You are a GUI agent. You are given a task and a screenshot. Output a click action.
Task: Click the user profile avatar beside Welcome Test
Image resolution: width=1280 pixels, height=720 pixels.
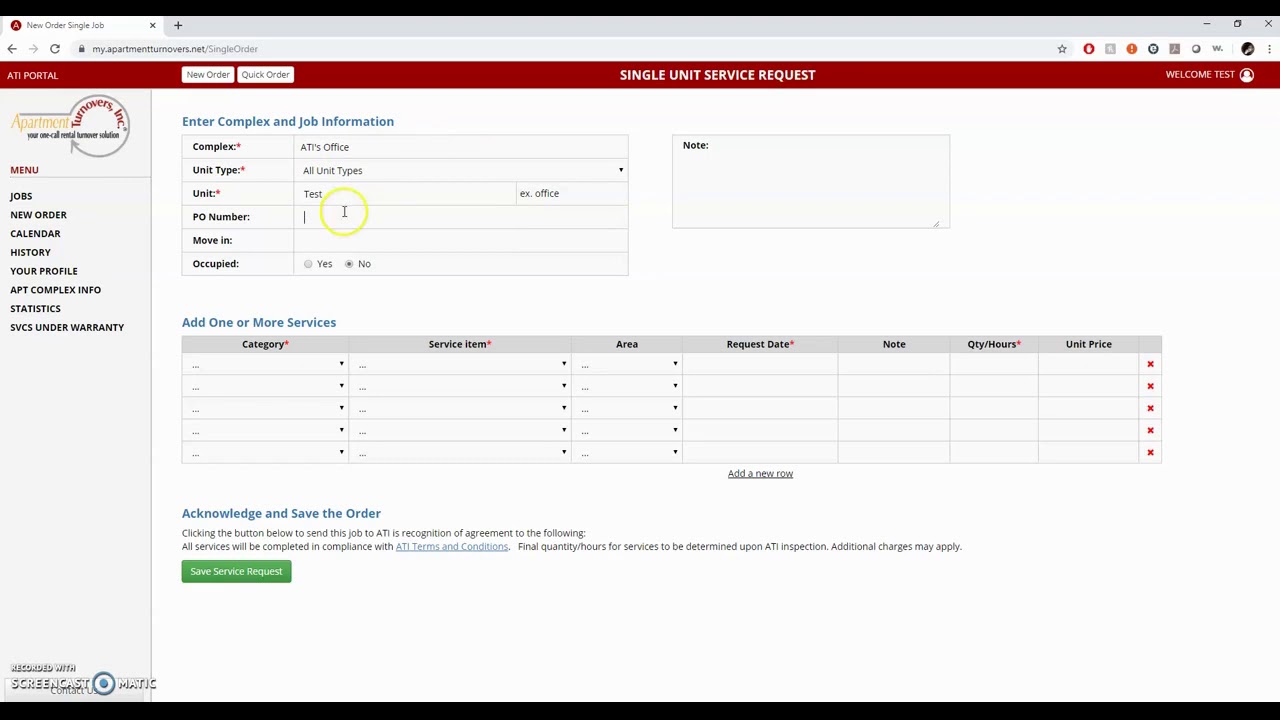click(1246, 75)
